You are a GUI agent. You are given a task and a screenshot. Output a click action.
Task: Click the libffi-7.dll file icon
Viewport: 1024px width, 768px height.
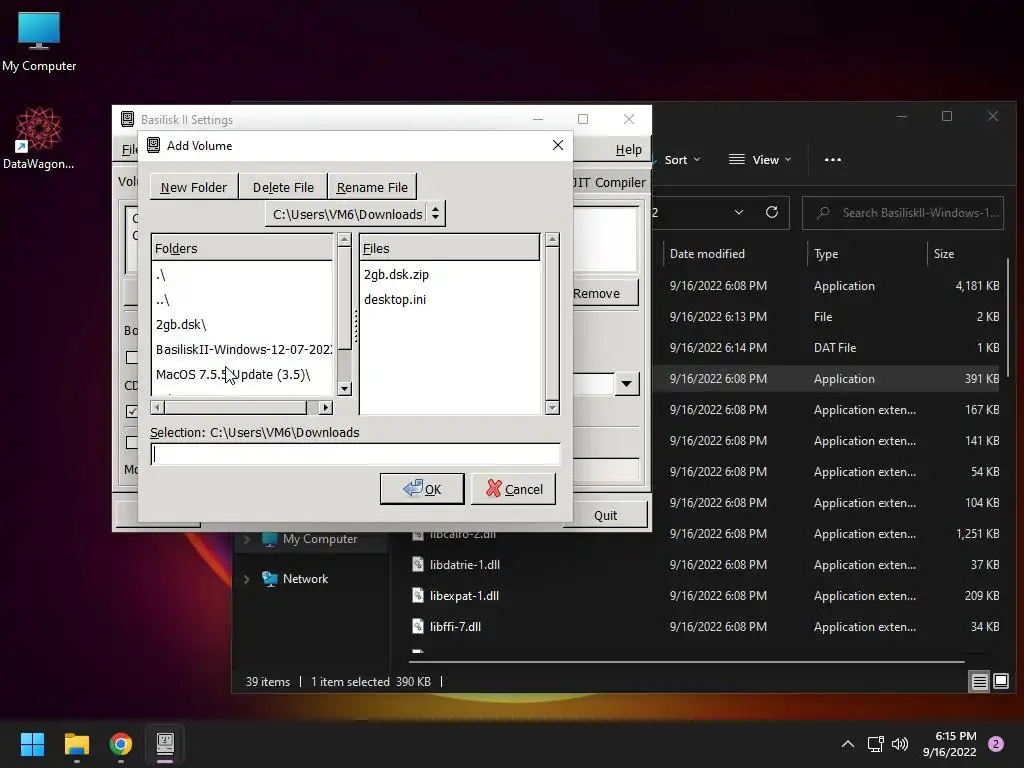click(x=418, y=626)
